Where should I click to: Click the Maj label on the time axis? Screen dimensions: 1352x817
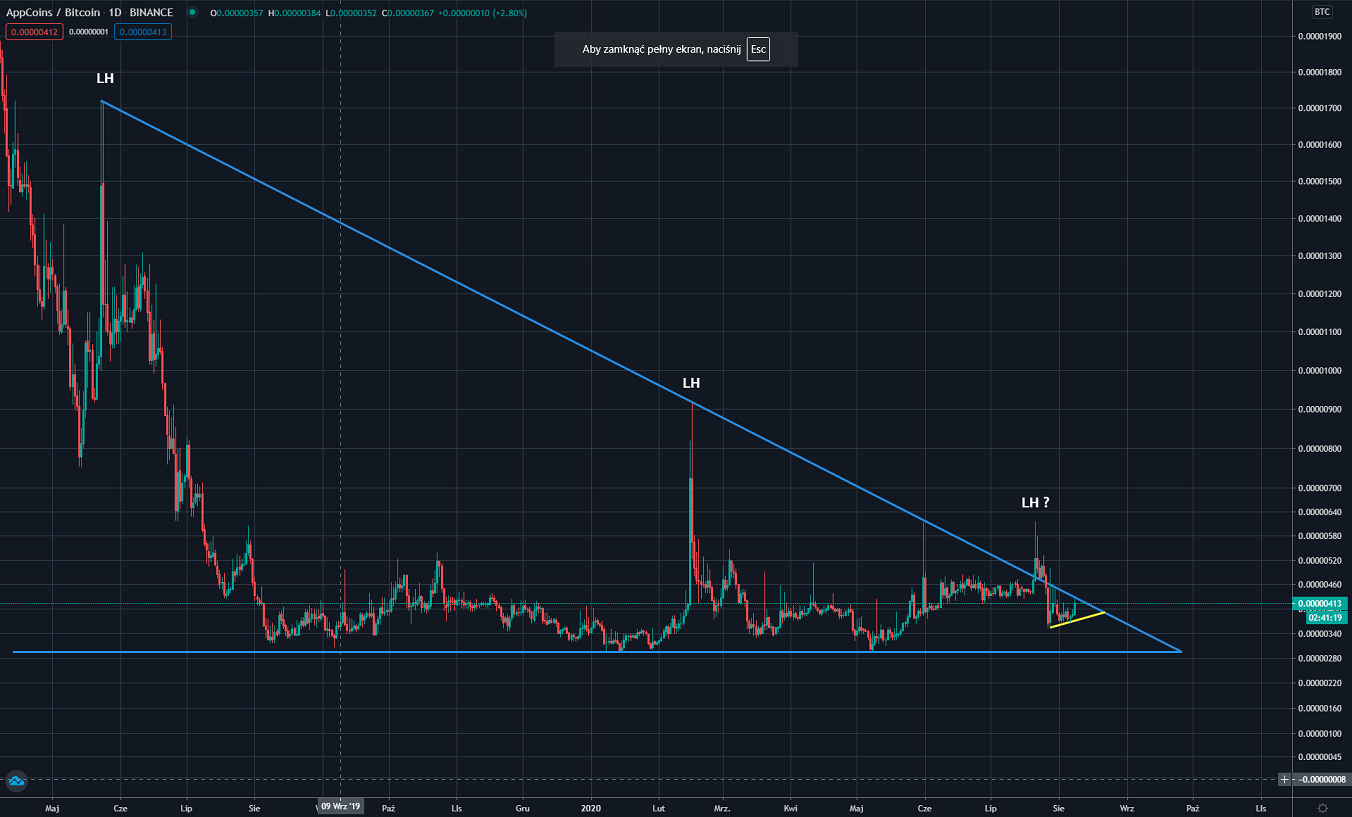(x=52, y=807)
